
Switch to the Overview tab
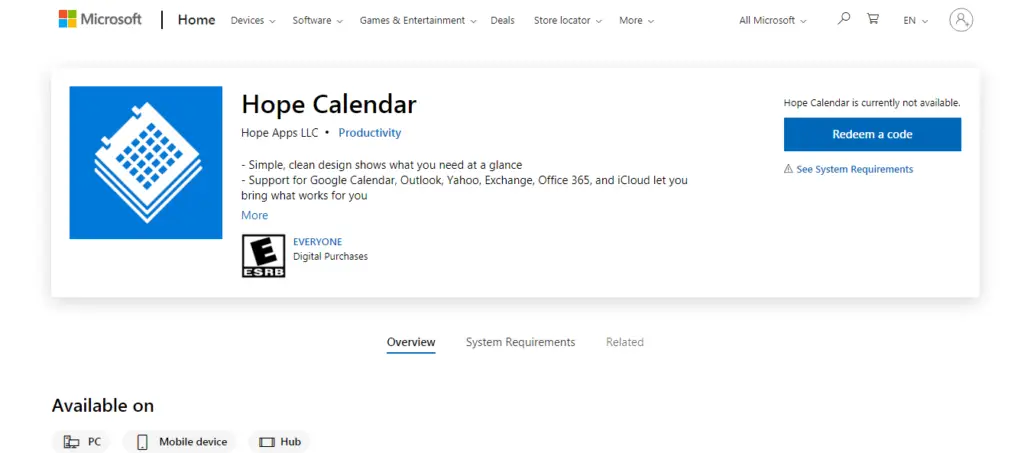coord(411,342)
